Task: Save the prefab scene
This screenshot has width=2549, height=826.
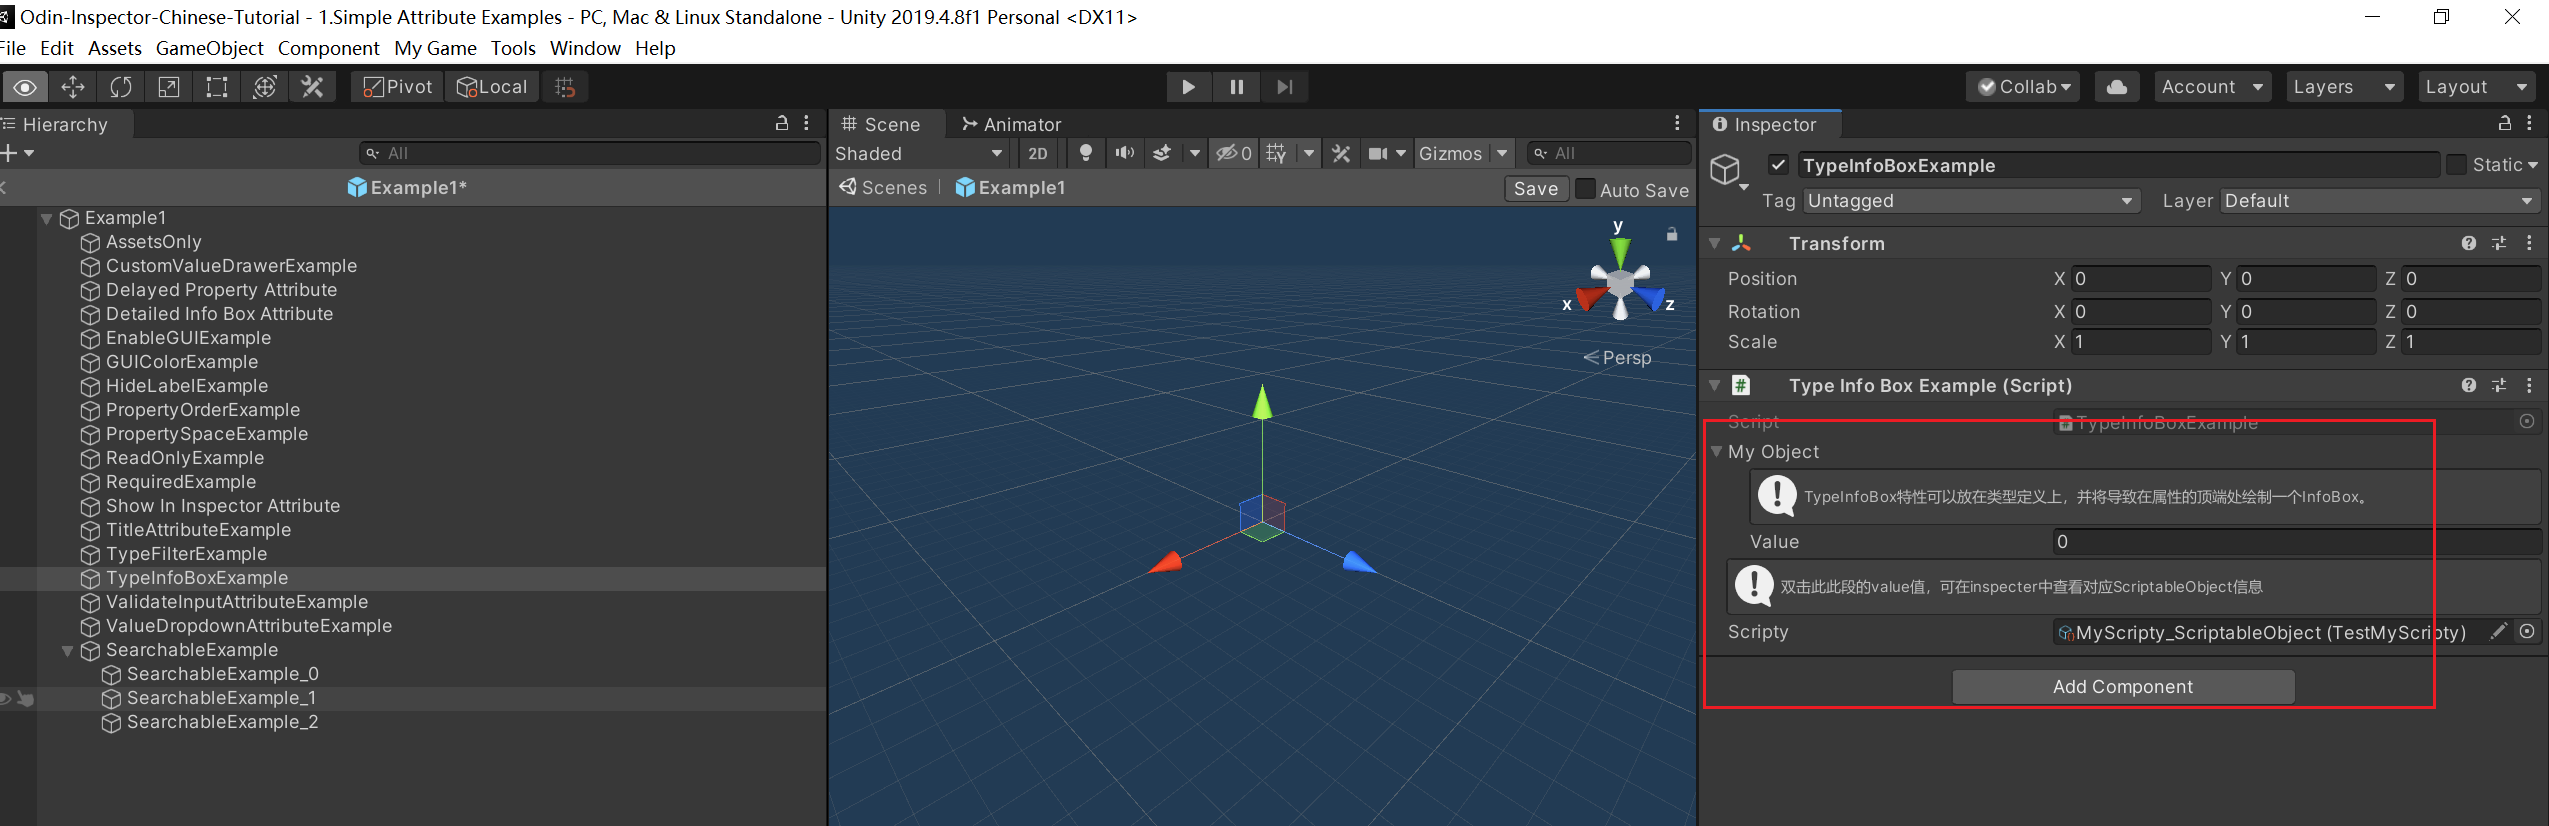Action: click(x=1535, y=188)
